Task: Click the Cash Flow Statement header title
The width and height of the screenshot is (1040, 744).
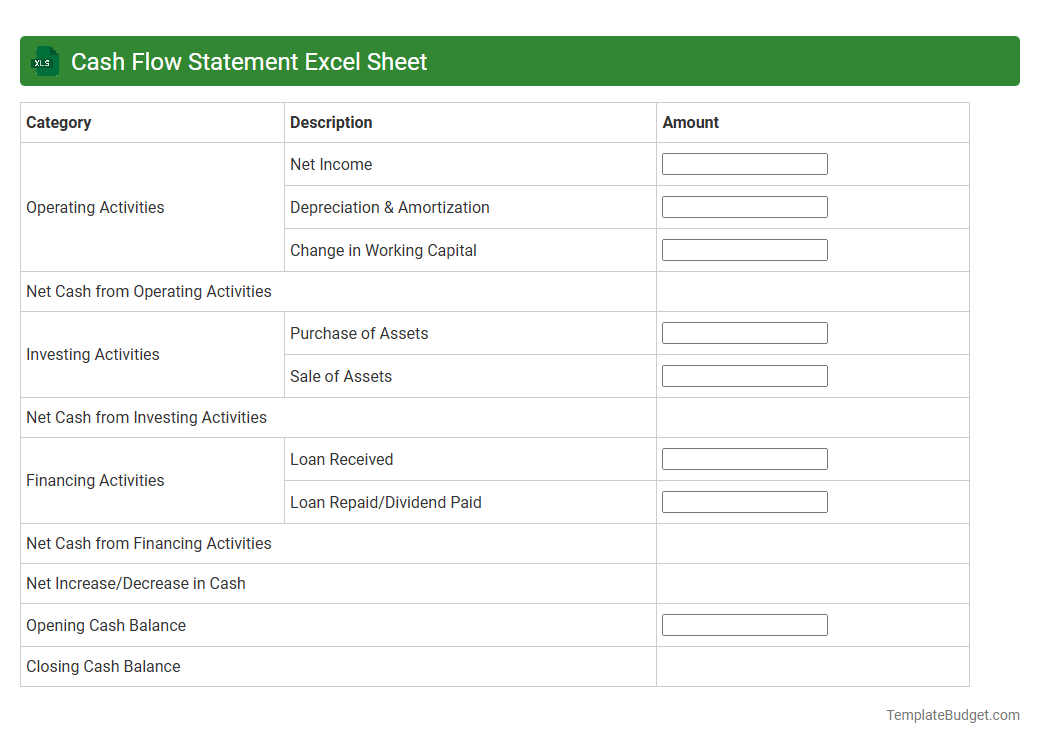Action: [248, 61]
